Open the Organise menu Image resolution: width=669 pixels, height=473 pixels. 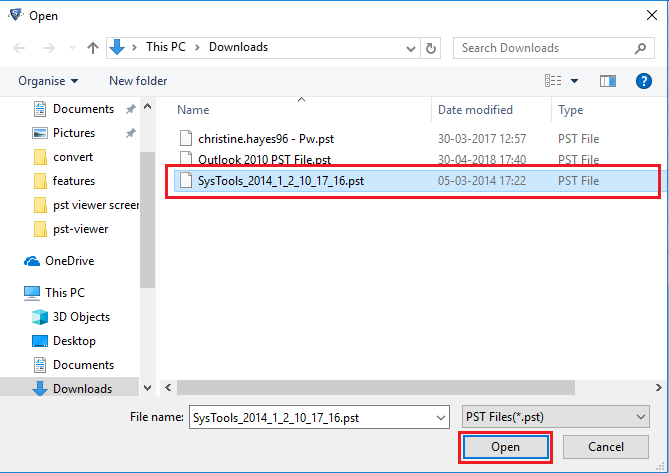point(48,81)
